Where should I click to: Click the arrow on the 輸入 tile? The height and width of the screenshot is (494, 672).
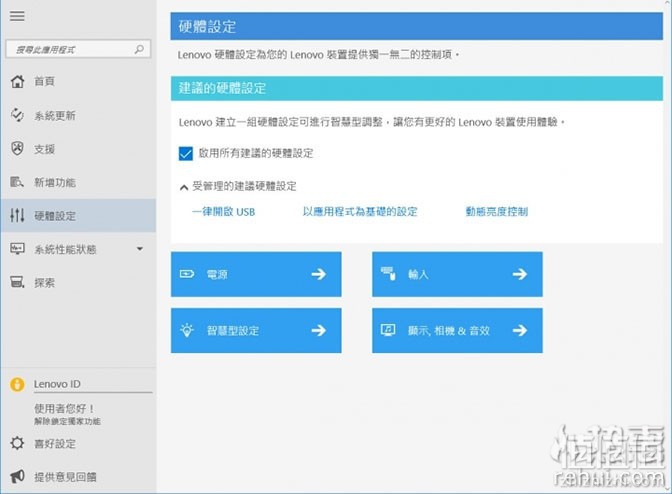[519, 274]
